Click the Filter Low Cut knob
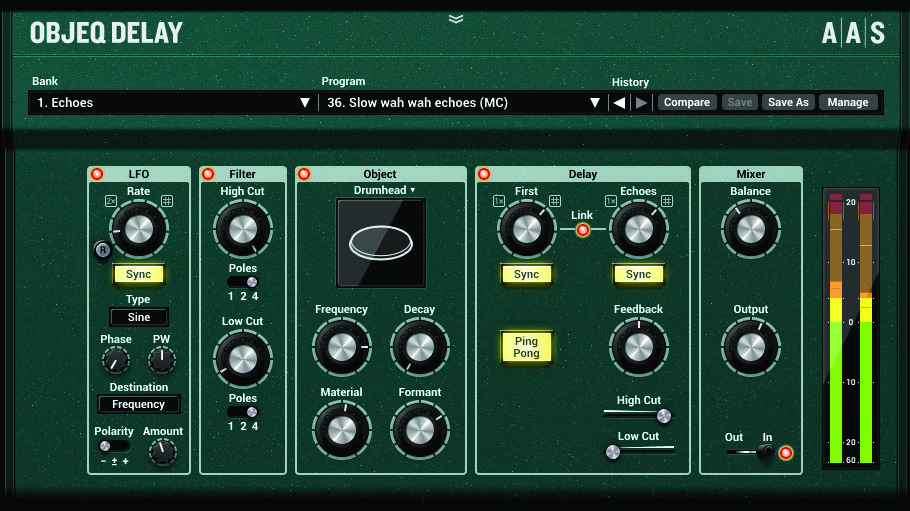The width and height of the screenshot is (910, 511). pyautogui.click(x=243, y=359)
